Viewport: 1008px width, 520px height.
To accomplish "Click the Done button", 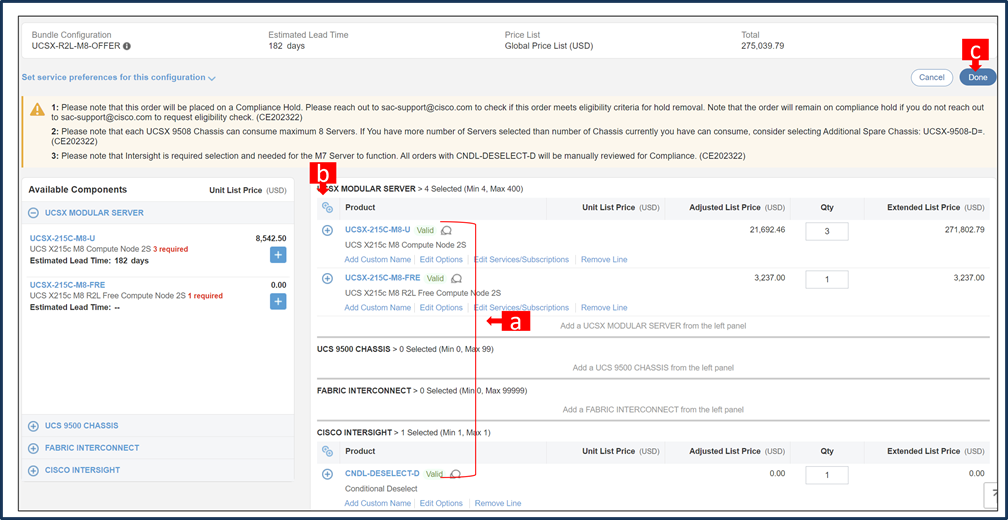I will [978, 77].
